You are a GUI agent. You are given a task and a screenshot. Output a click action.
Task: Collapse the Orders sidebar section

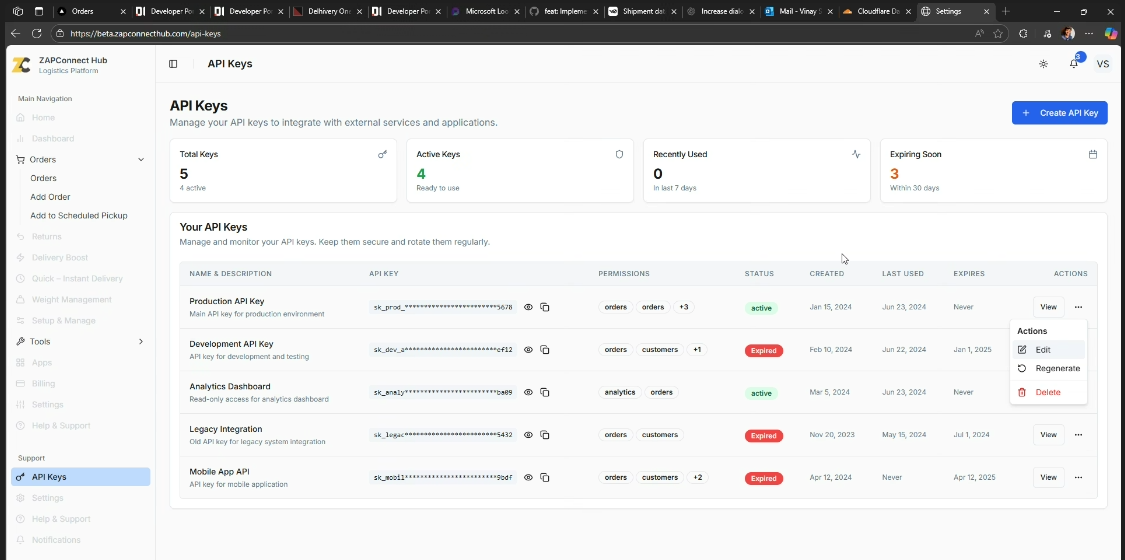(140, 160)
